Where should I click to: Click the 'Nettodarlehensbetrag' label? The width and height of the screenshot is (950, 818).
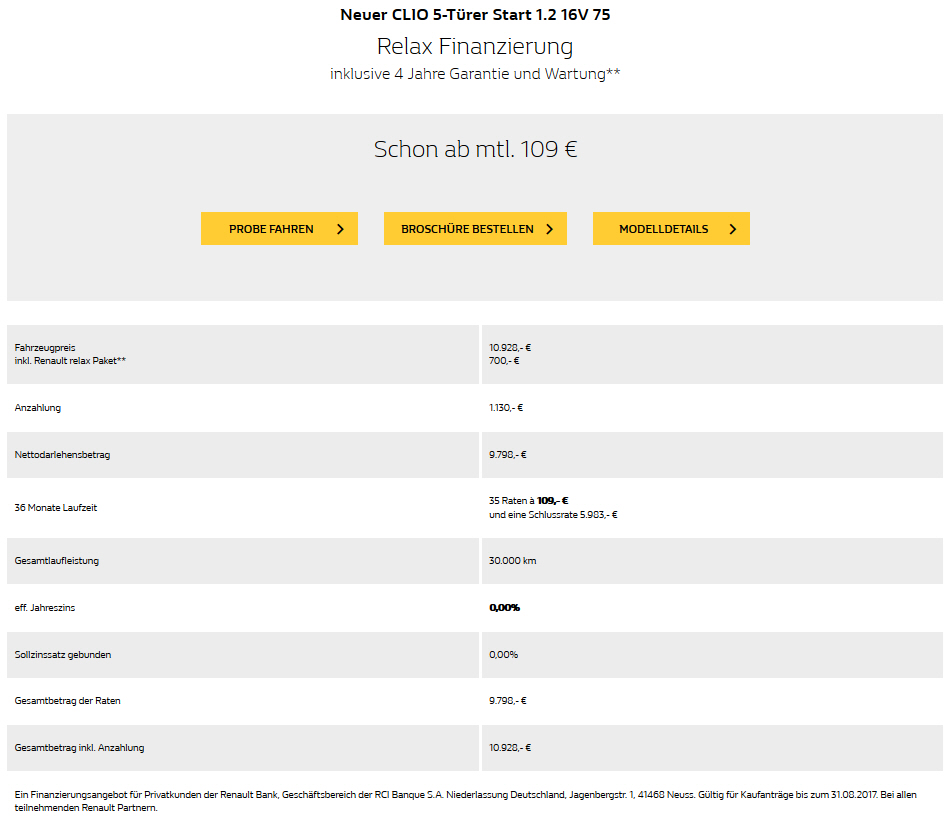coord(62,454)
